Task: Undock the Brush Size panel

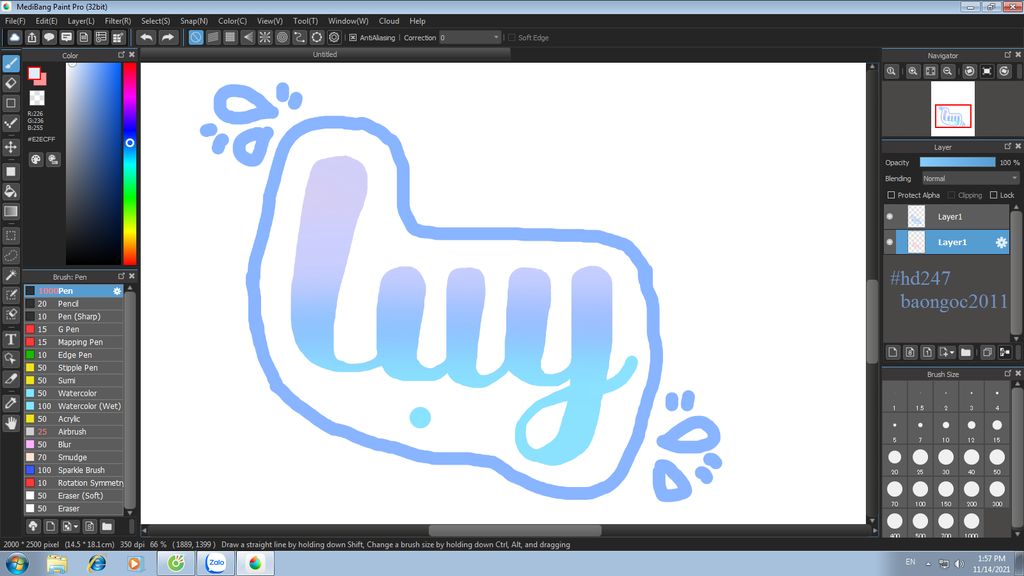Action: click(x=1007, y=374)
